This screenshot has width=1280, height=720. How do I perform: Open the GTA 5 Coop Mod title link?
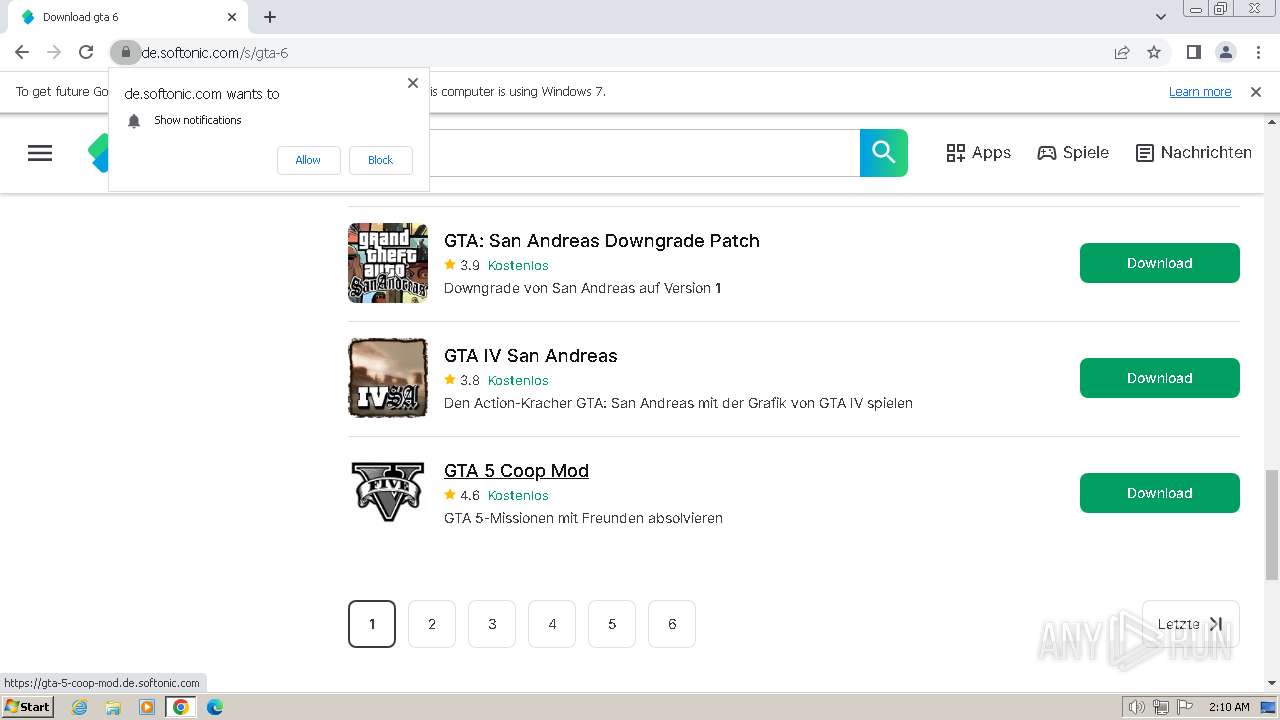click(x=516, y=471)
